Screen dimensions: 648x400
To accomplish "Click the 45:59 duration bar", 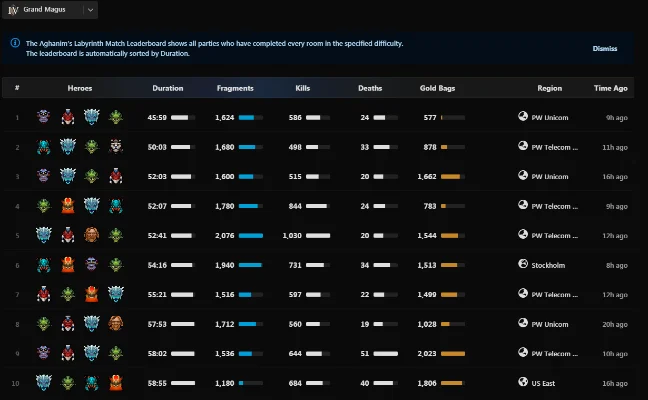I will click(183, 117).
